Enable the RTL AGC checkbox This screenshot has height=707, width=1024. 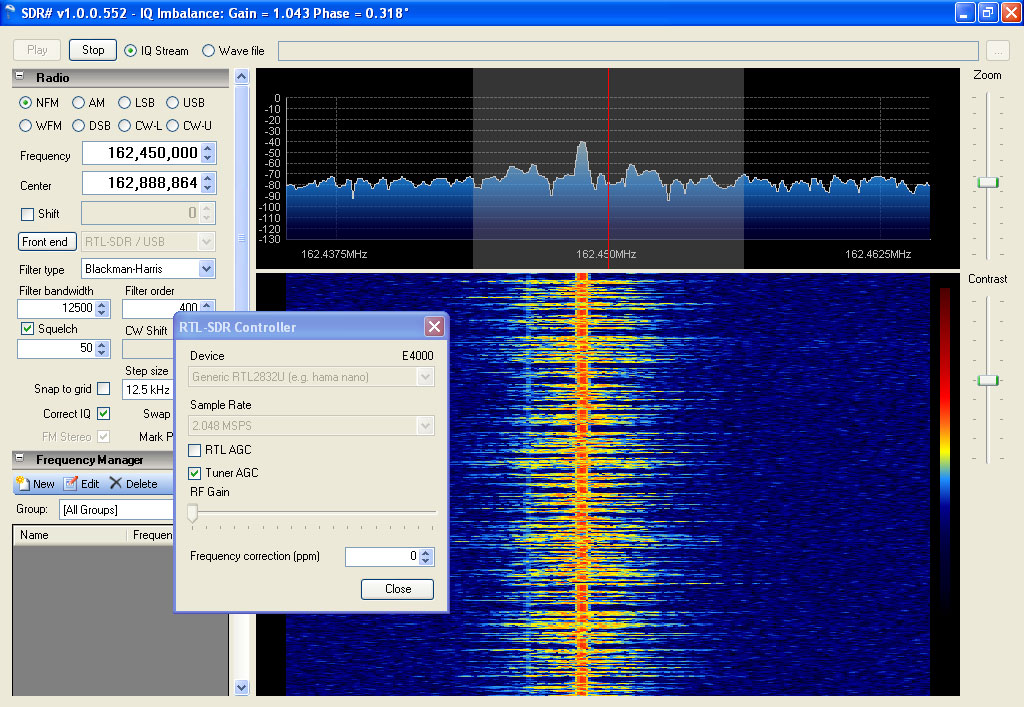coord(195,451)
